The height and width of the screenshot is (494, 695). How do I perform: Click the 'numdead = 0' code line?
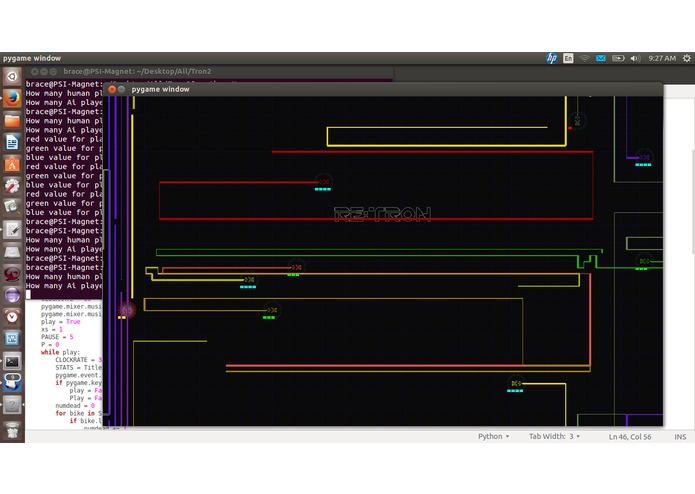[75, 405]
